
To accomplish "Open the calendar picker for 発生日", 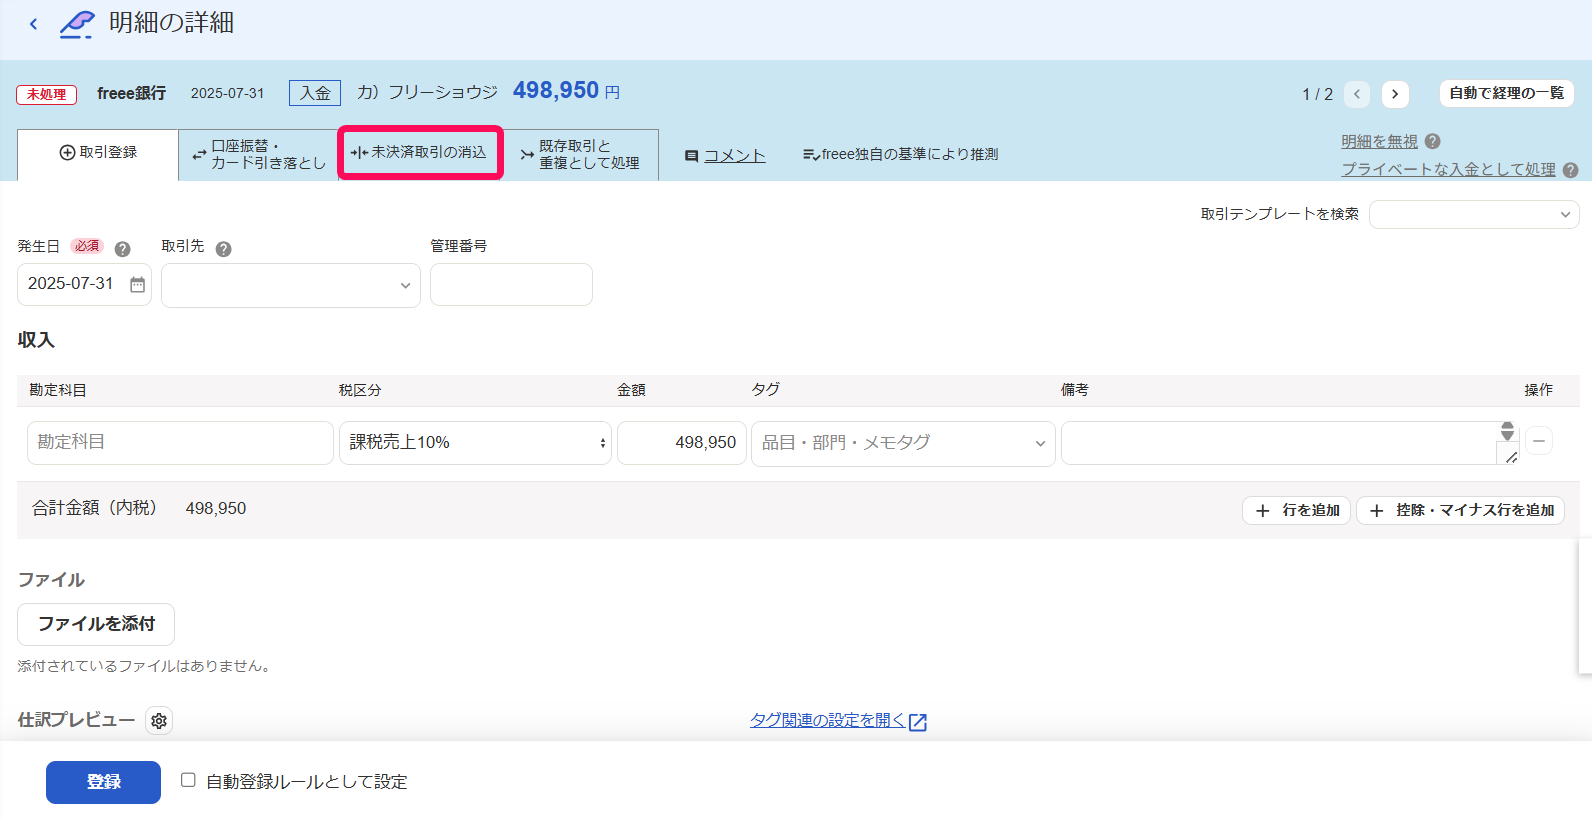I will 138,285.
